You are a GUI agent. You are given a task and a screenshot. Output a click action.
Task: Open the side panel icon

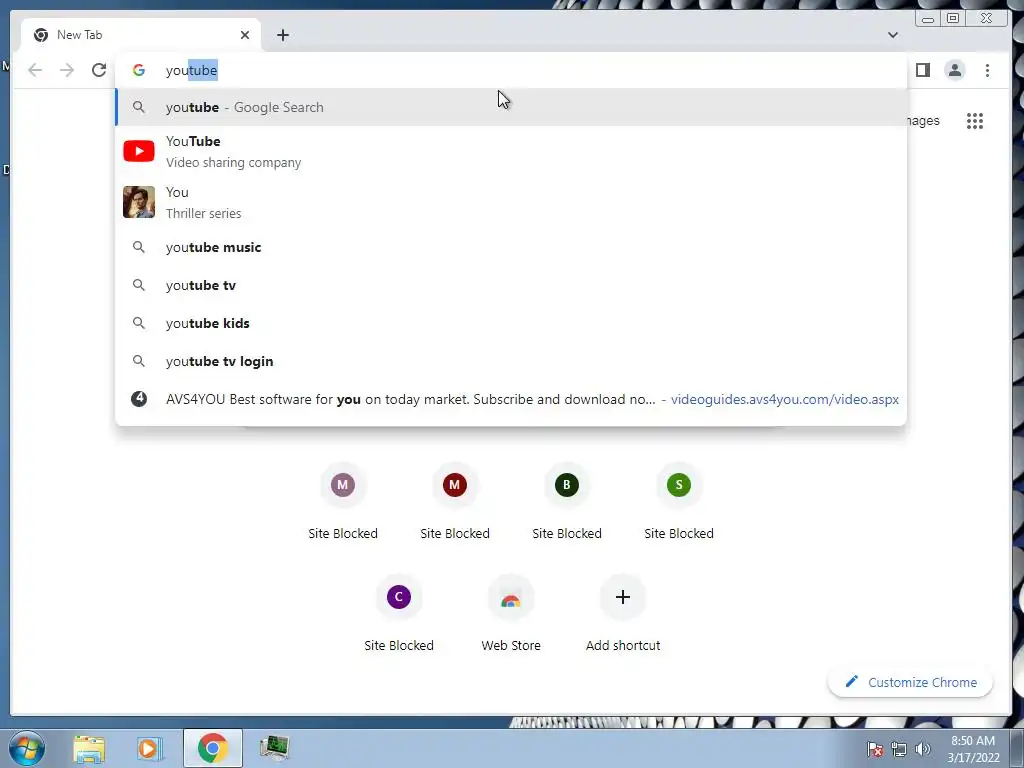pos(922,70)
